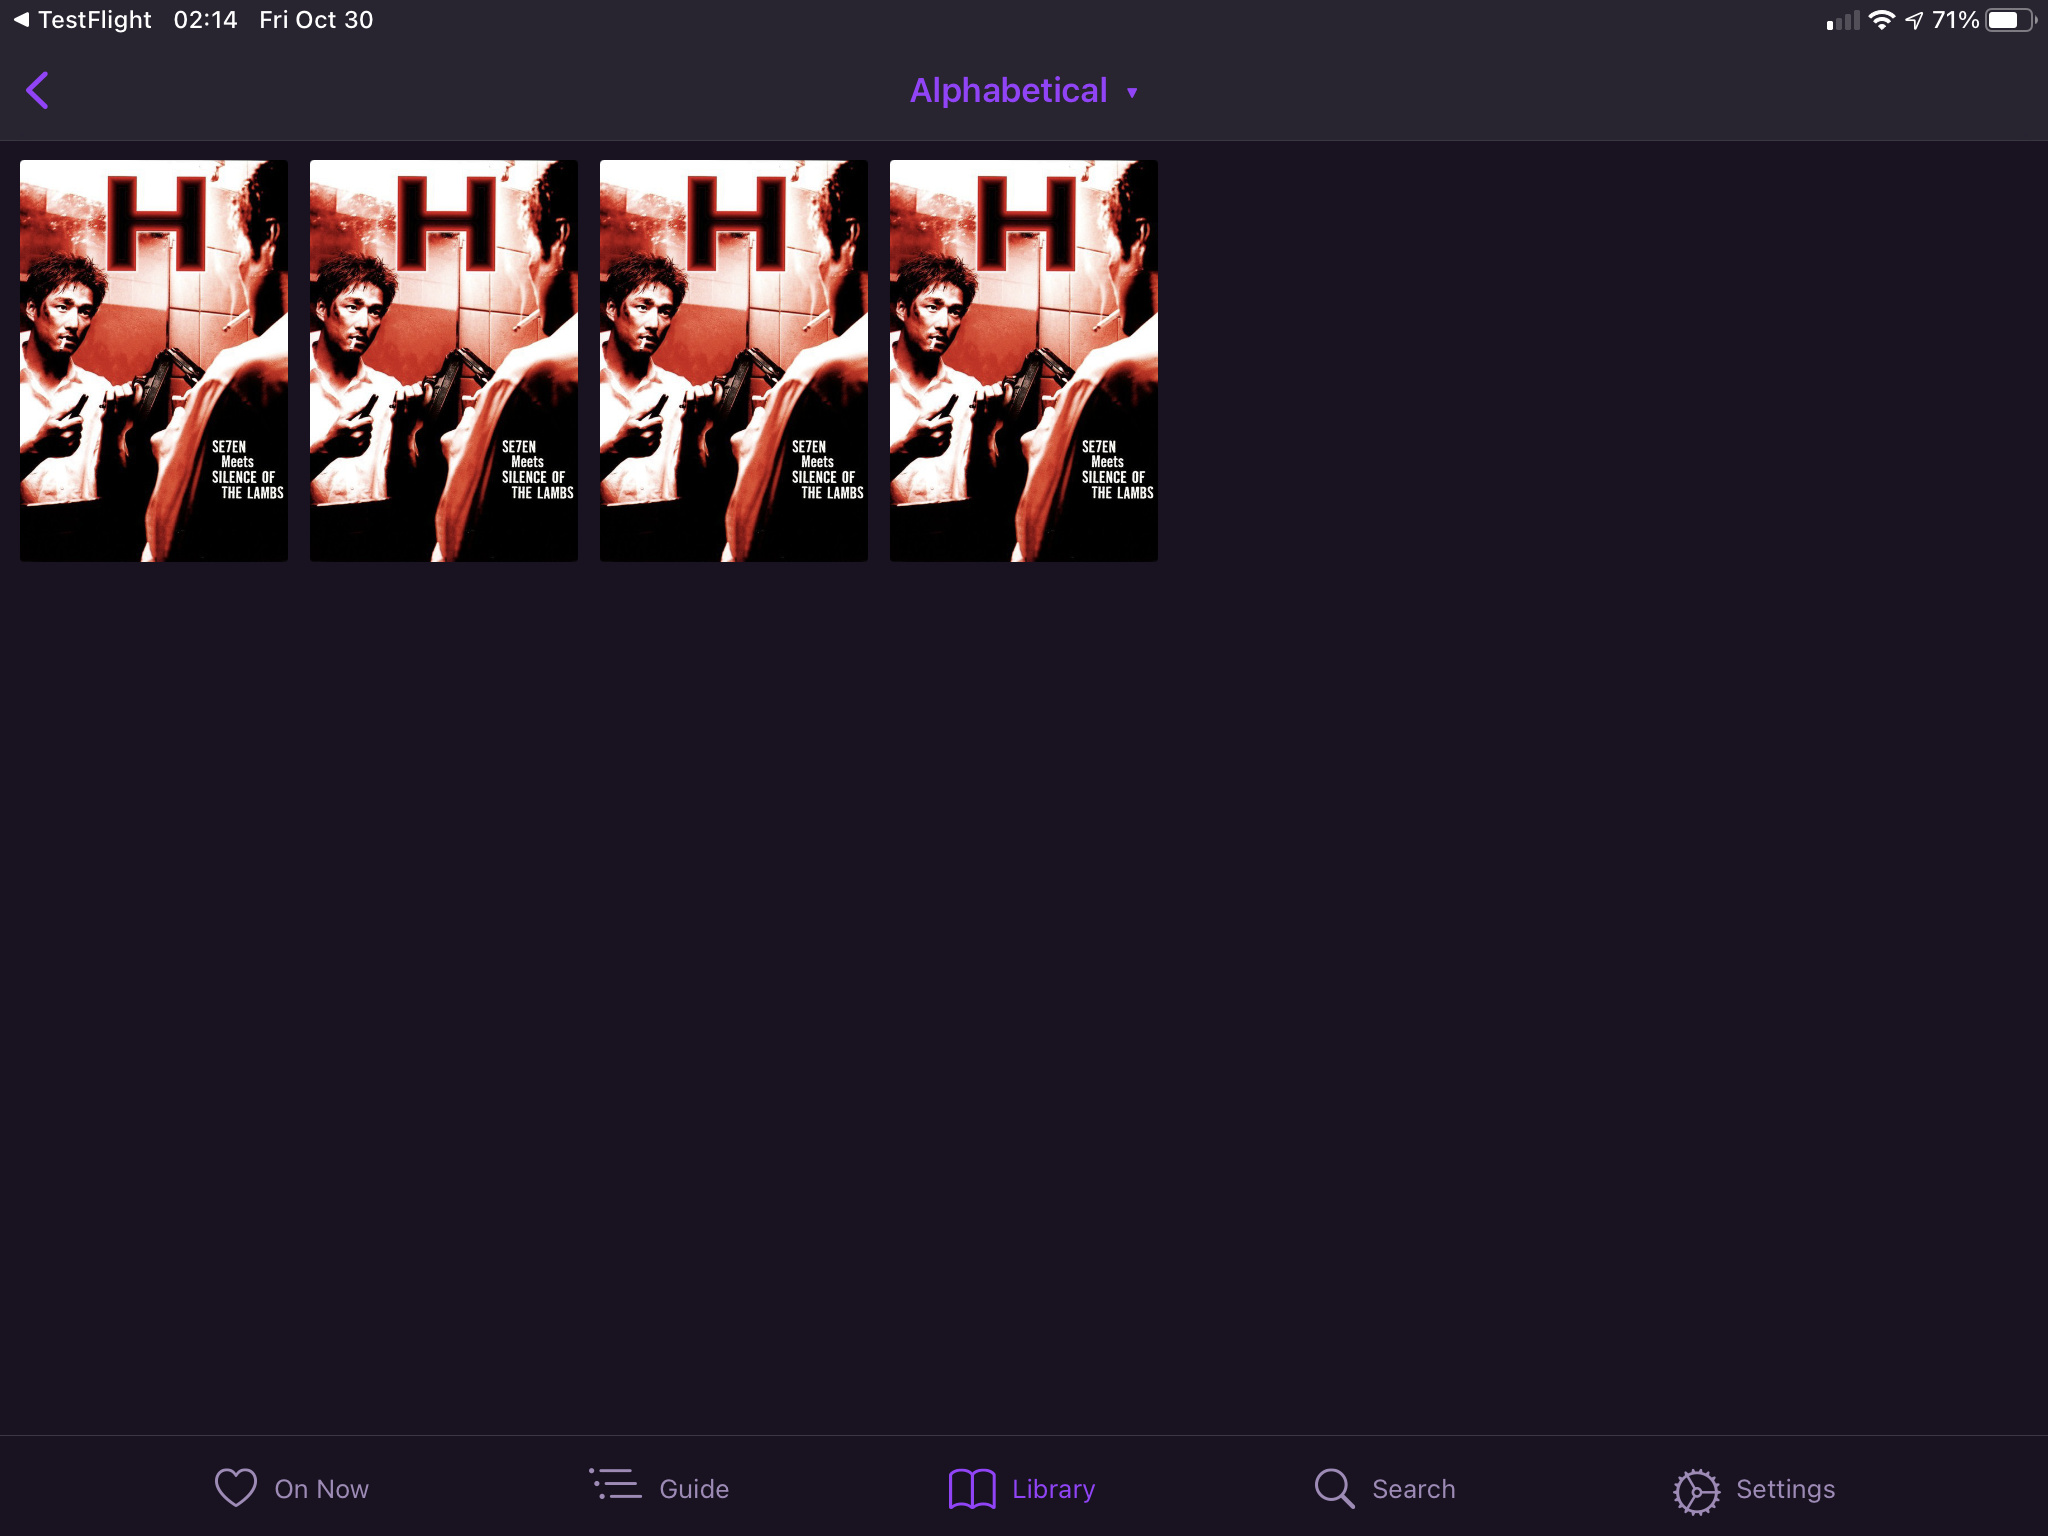
Task: Return to TestFlight via status bar
Action: 84,20
